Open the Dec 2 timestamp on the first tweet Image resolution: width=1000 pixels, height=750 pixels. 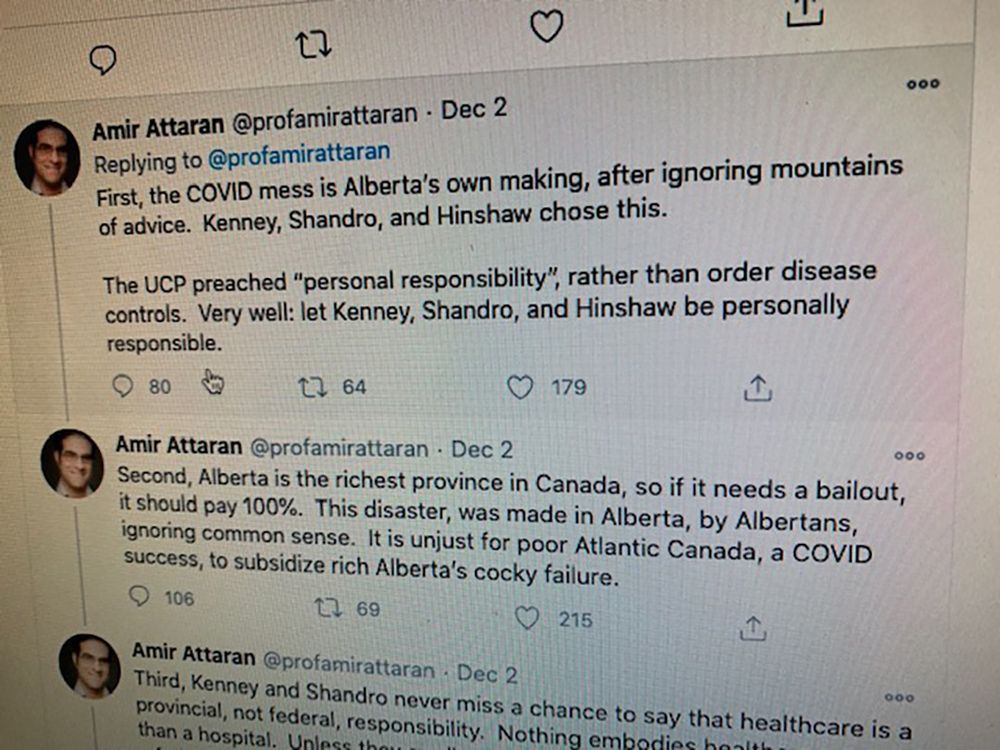pyautogui.click(x=474, y=109)
